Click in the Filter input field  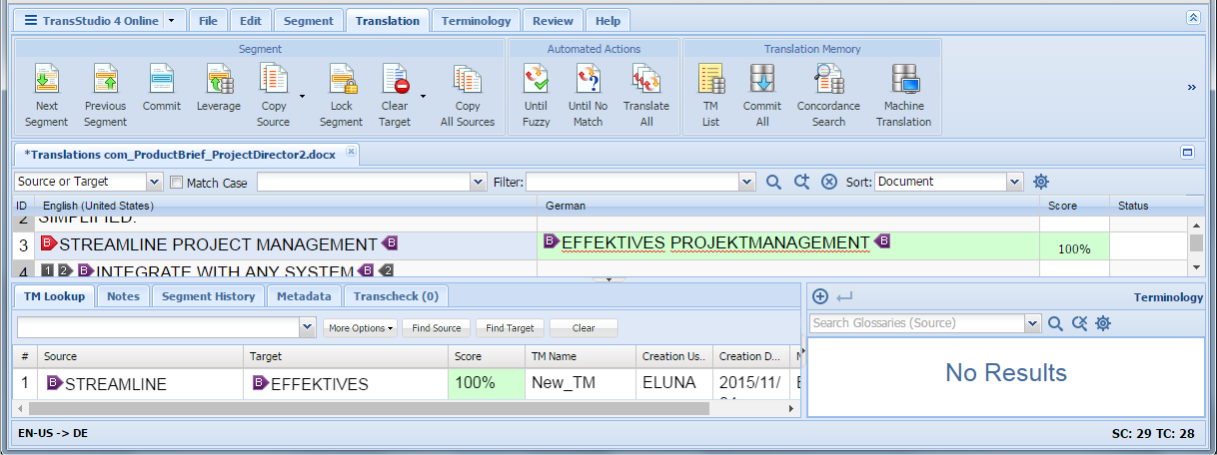tap(633, 182)
